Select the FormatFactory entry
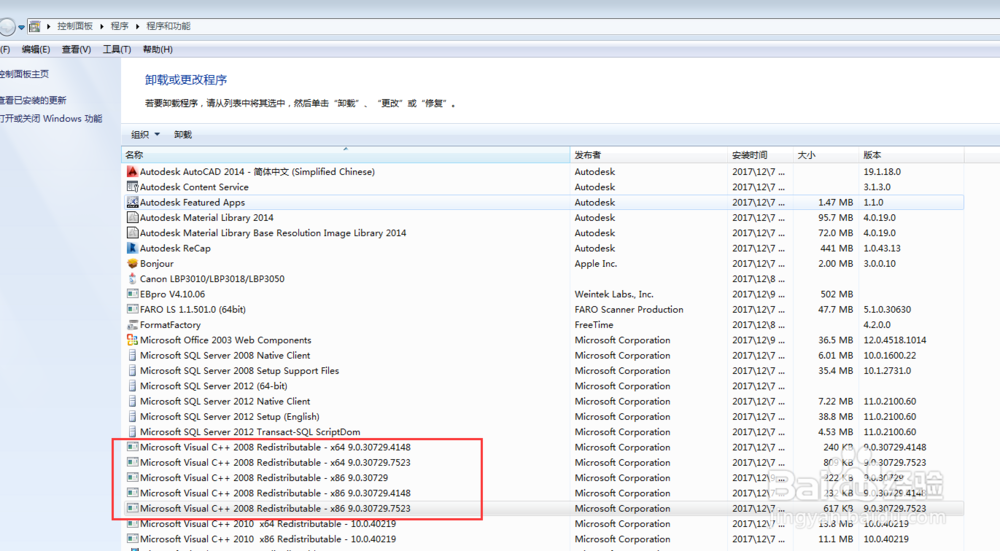1000x551 pixels. [542, 325]
